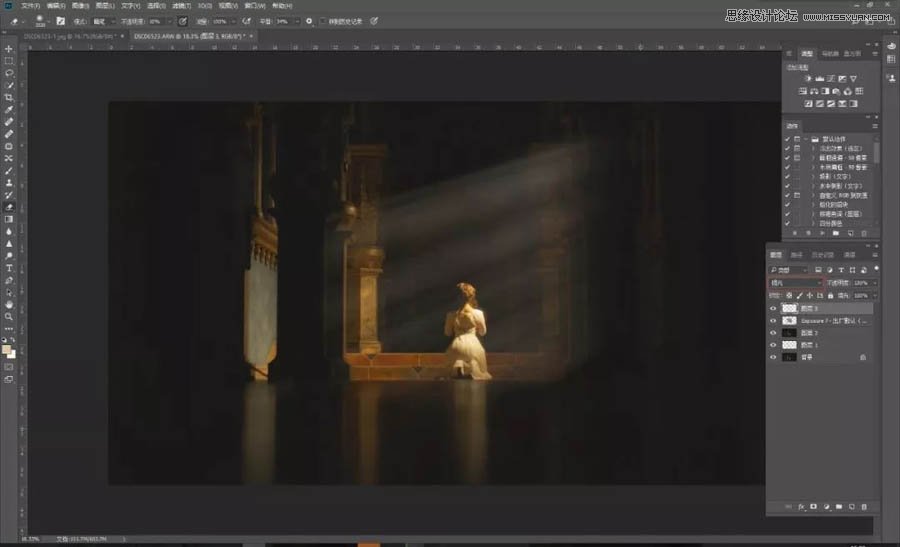900x547 pixels.
Task: Enable the erase to history checkbox
Action: [x=323, y=21]
